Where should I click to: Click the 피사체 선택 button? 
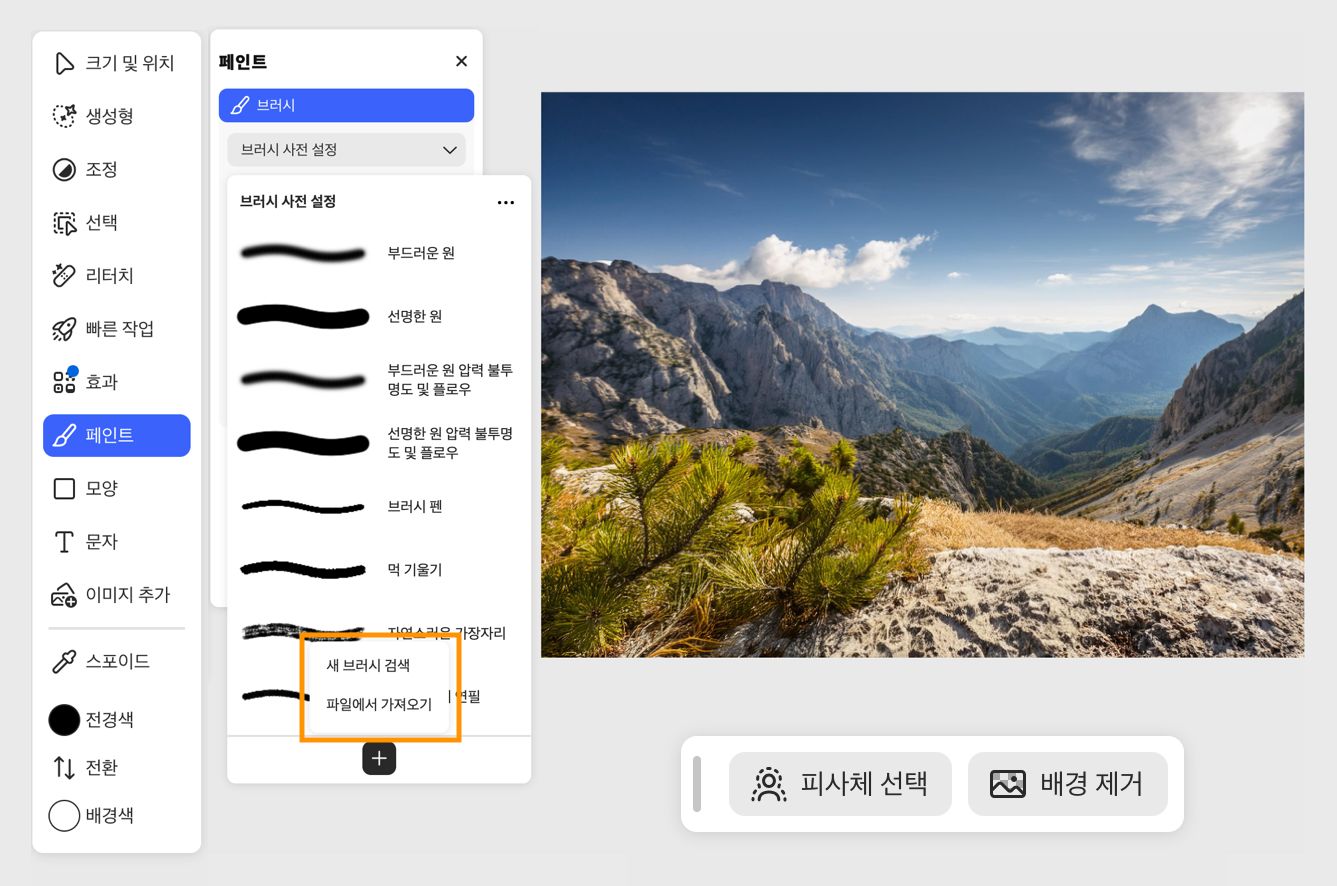pos(841,784)
